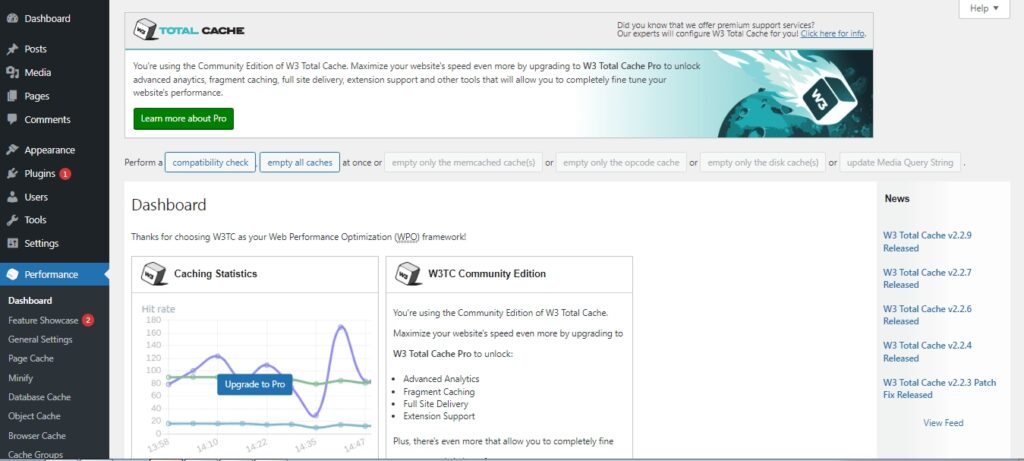The image size is (1024, 461).
Task: Open Minify settings
Action: [x=20, y=378]
